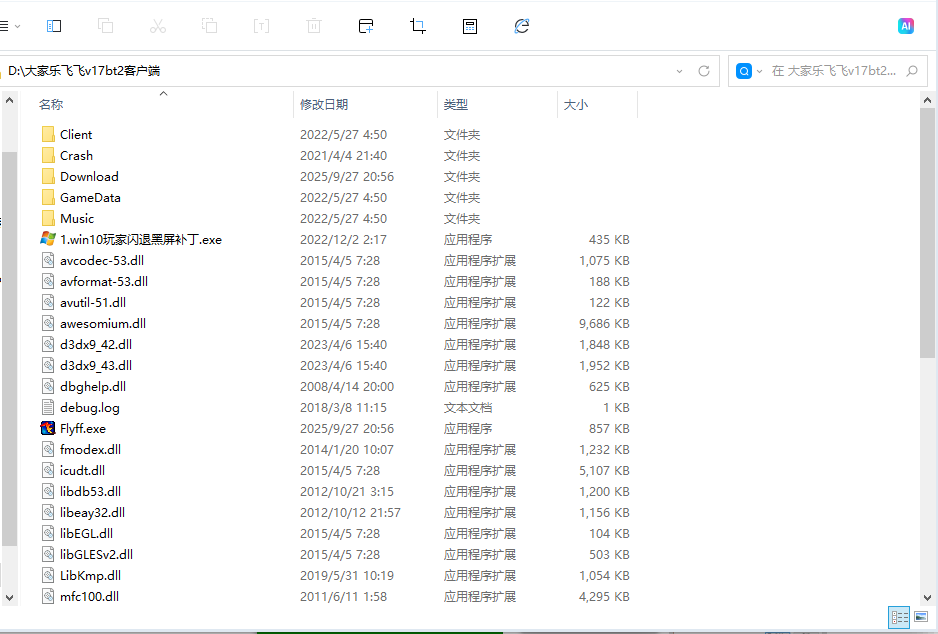Click the calculator-style toolbar icon

pyautogui.click(x=469, y=26)
